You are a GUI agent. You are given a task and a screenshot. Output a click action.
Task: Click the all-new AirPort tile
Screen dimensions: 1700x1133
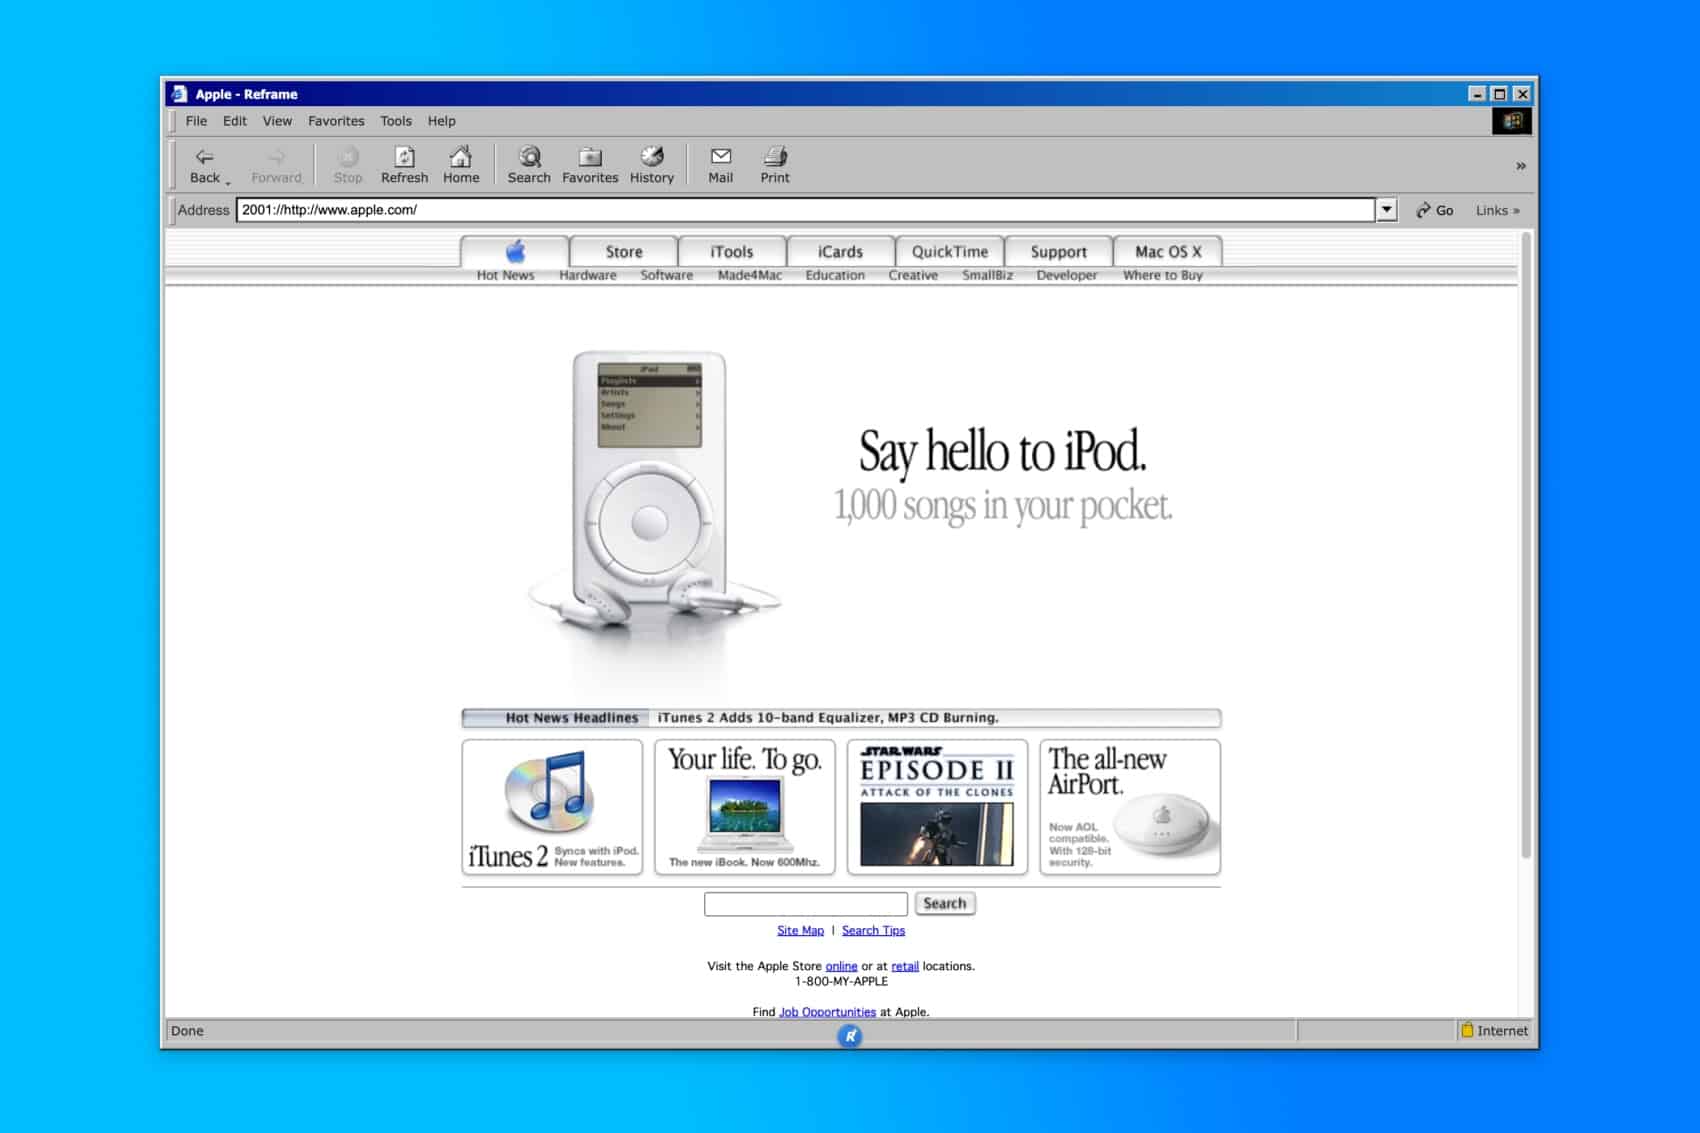(x=1130, y=807)
